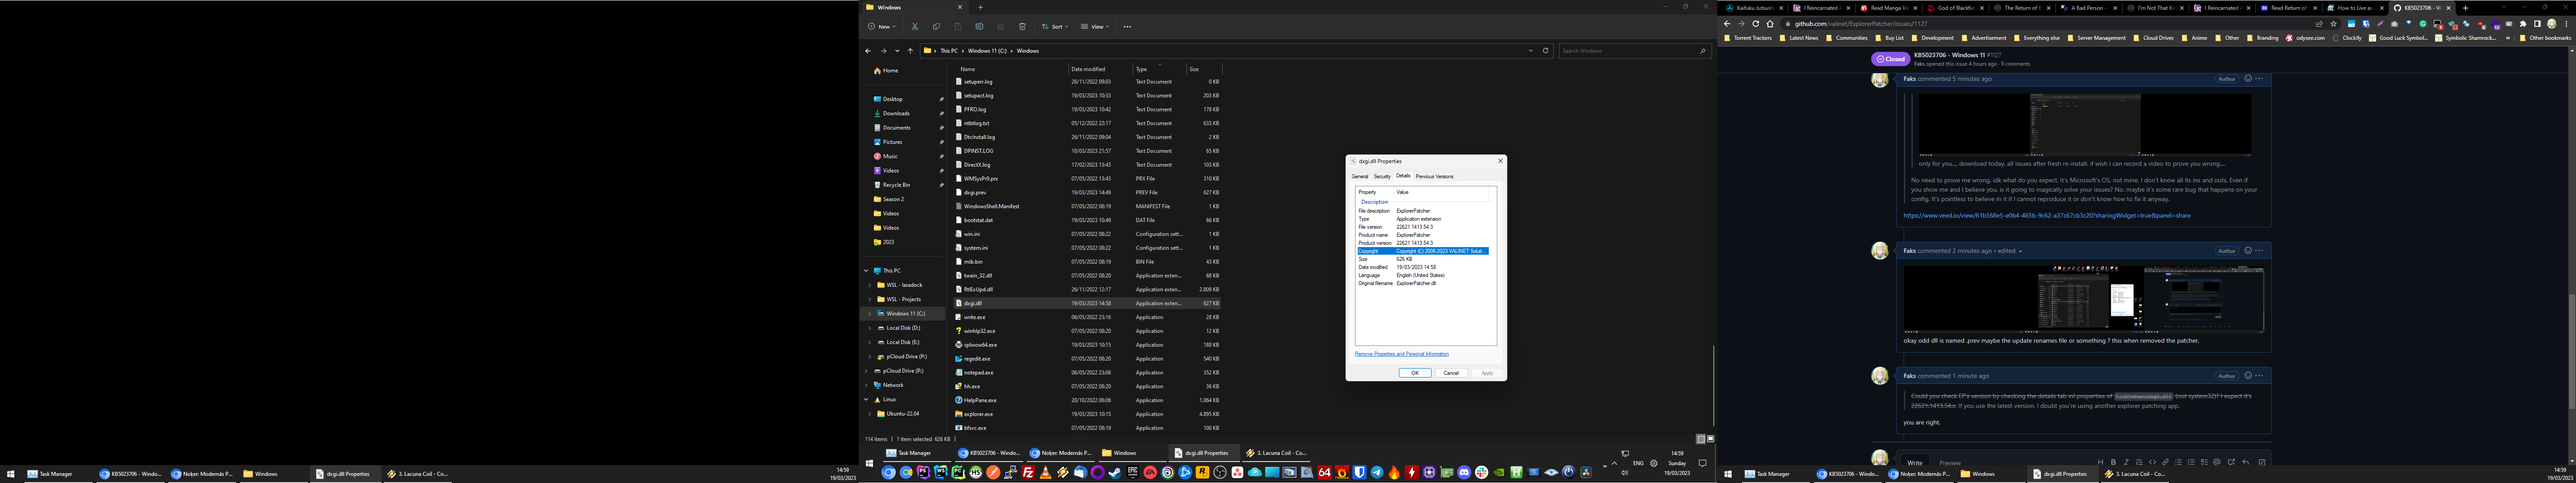This screenshot has width=2576, height=483.
Task: Expand the address bar history dropdown
Action: coord(1530,50)
